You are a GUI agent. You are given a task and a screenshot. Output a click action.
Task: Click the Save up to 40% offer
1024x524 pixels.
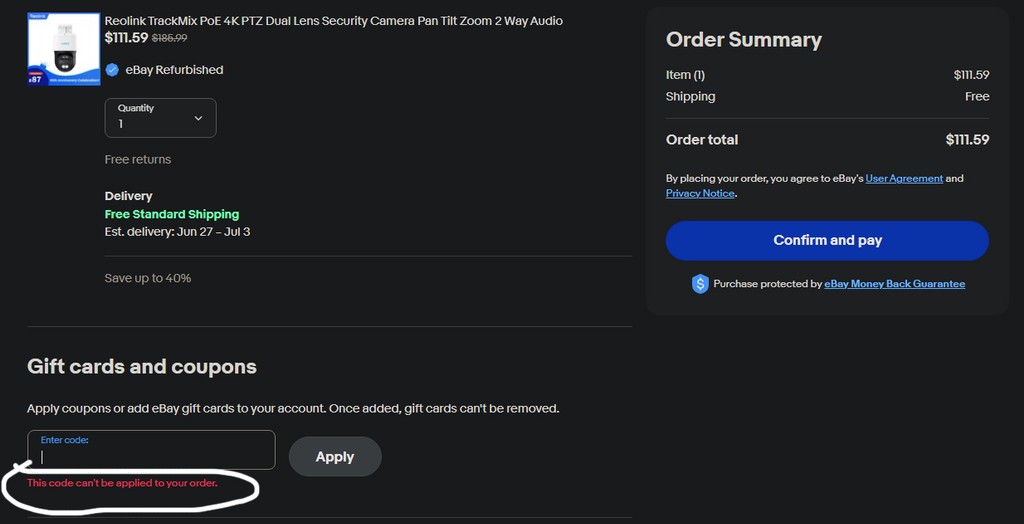[x=148, y=278]
